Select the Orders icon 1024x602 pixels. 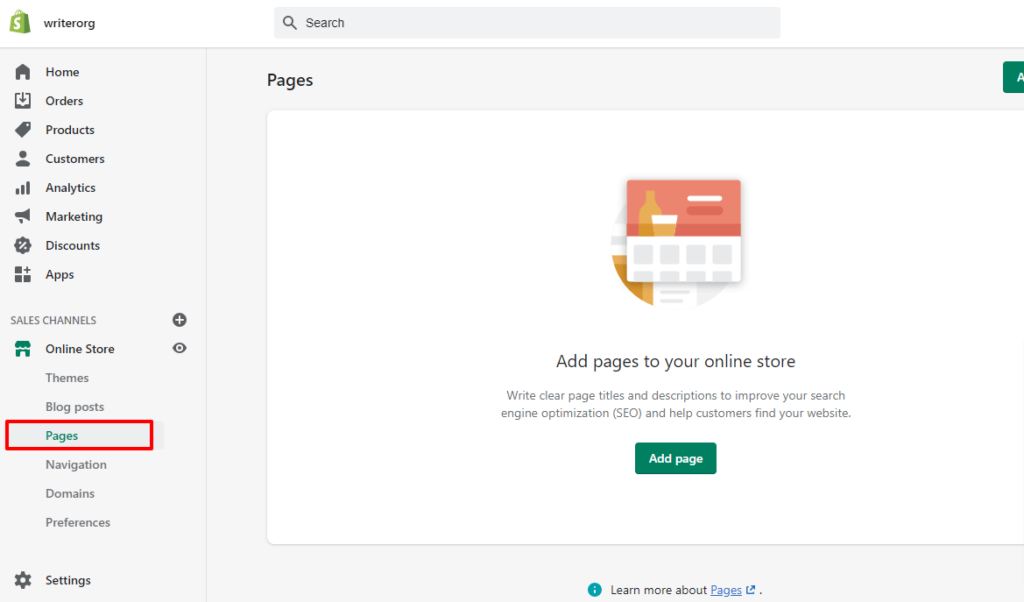pyautogui.click(x=23, y=100)
